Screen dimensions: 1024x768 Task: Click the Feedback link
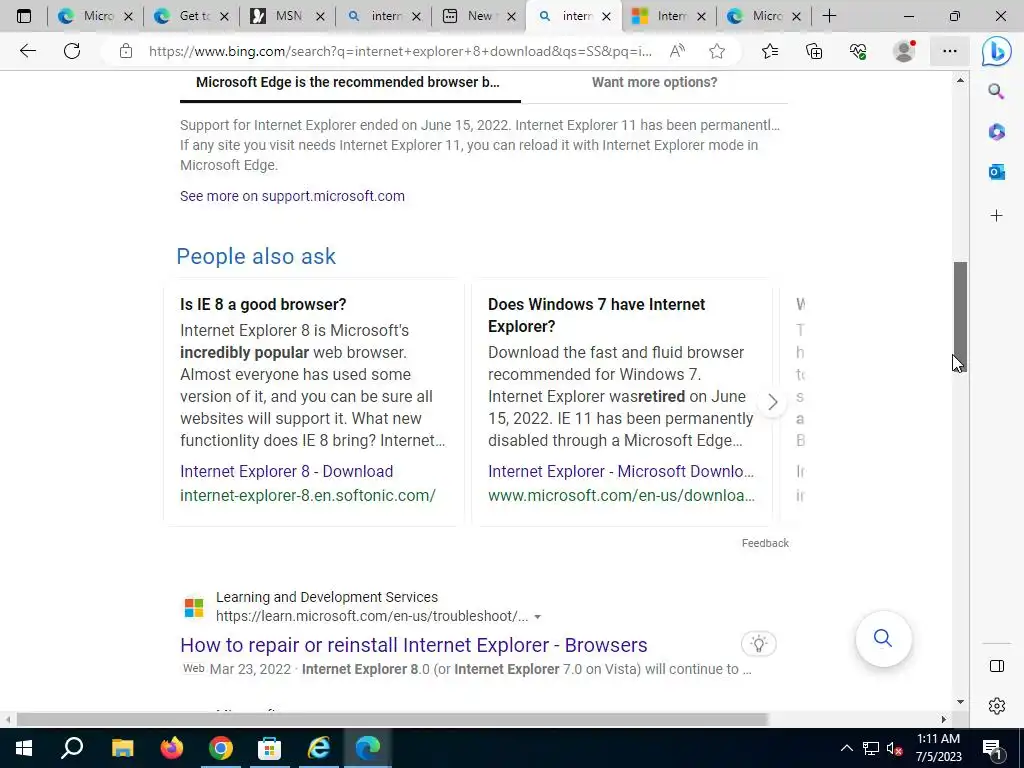point(765,543)
